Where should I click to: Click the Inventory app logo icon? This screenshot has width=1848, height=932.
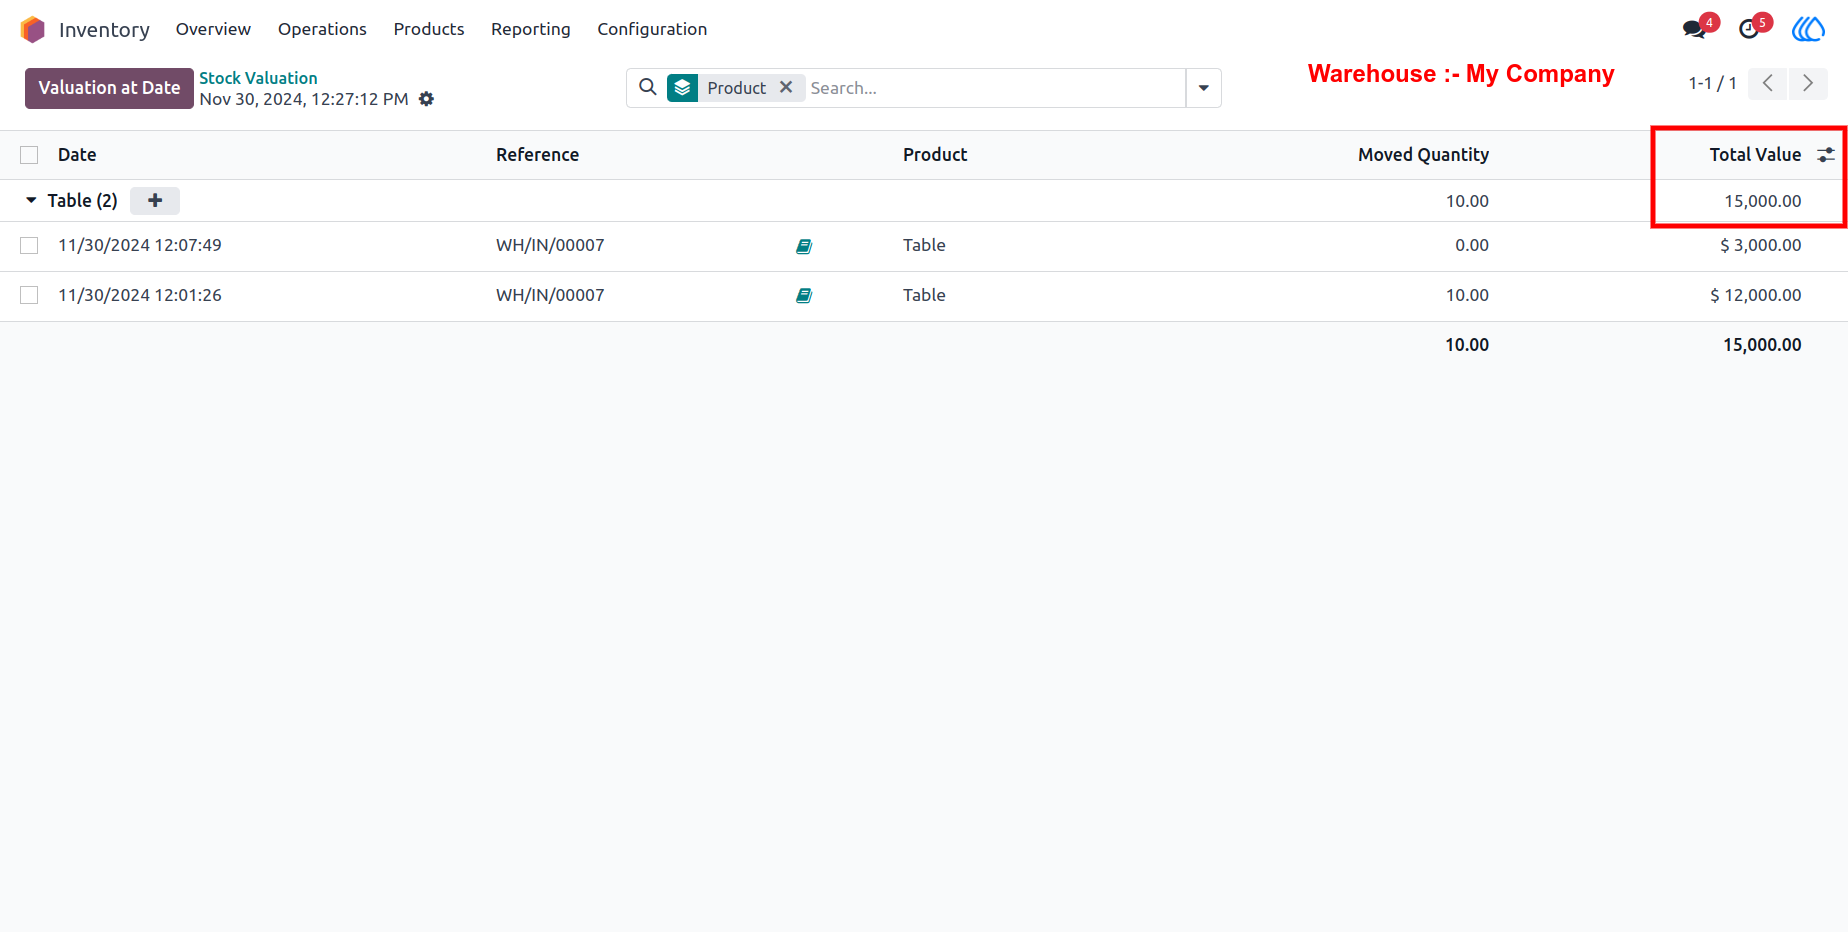(x=33, y=30)
